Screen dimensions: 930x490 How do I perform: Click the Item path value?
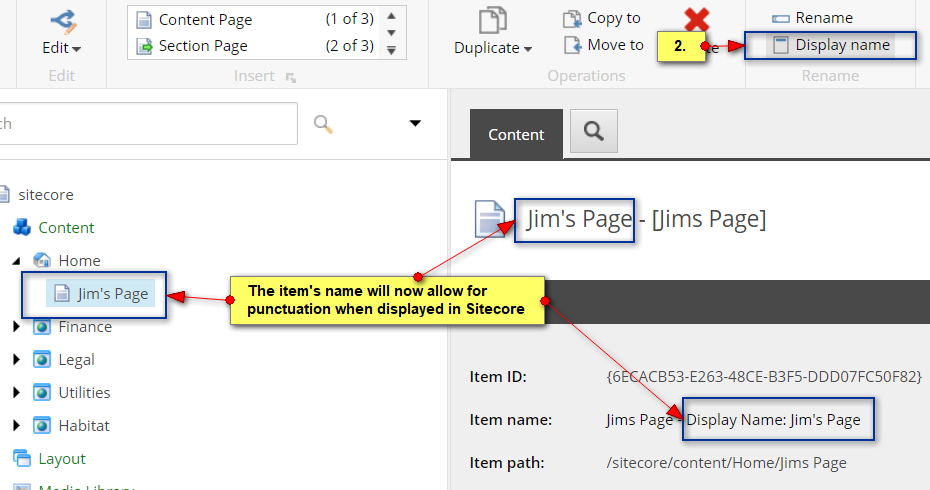pyautogui.click(x=726, y=463)
